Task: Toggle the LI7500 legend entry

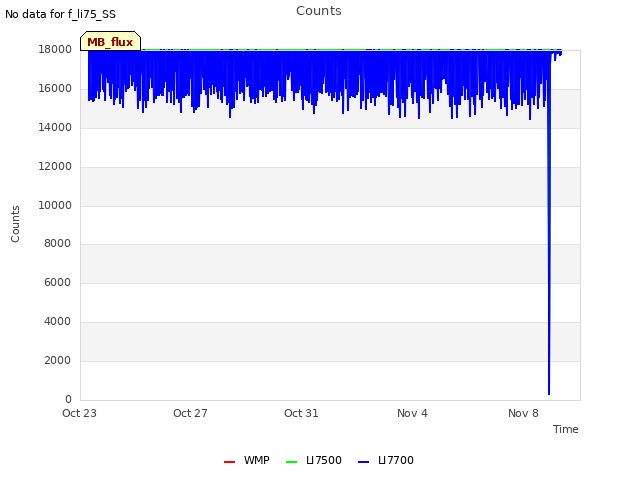Action: pos(314,460)
